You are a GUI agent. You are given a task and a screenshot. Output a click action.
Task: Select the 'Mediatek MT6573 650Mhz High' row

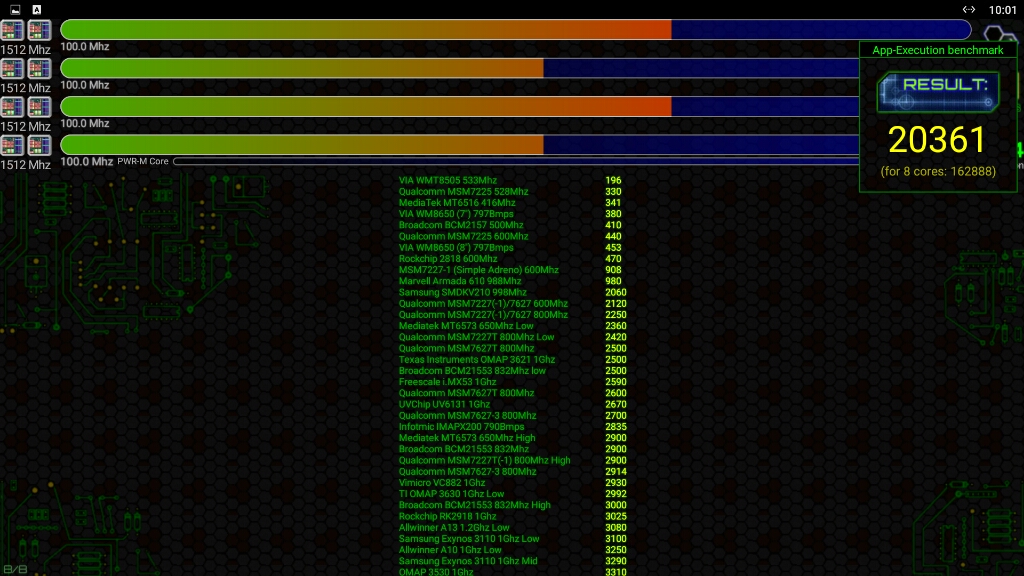click(513, 438)
